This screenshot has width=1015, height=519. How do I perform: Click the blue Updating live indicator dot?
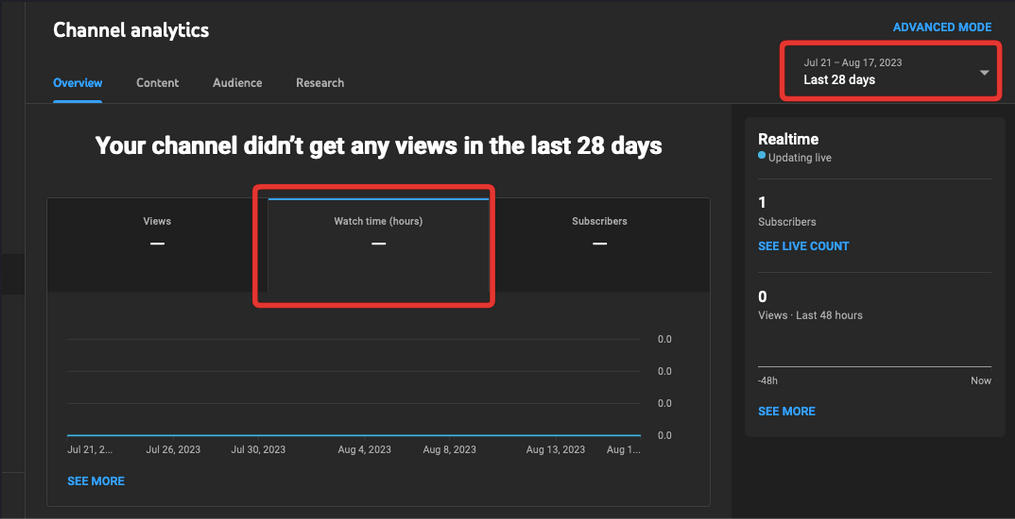(x=761, y=155)
